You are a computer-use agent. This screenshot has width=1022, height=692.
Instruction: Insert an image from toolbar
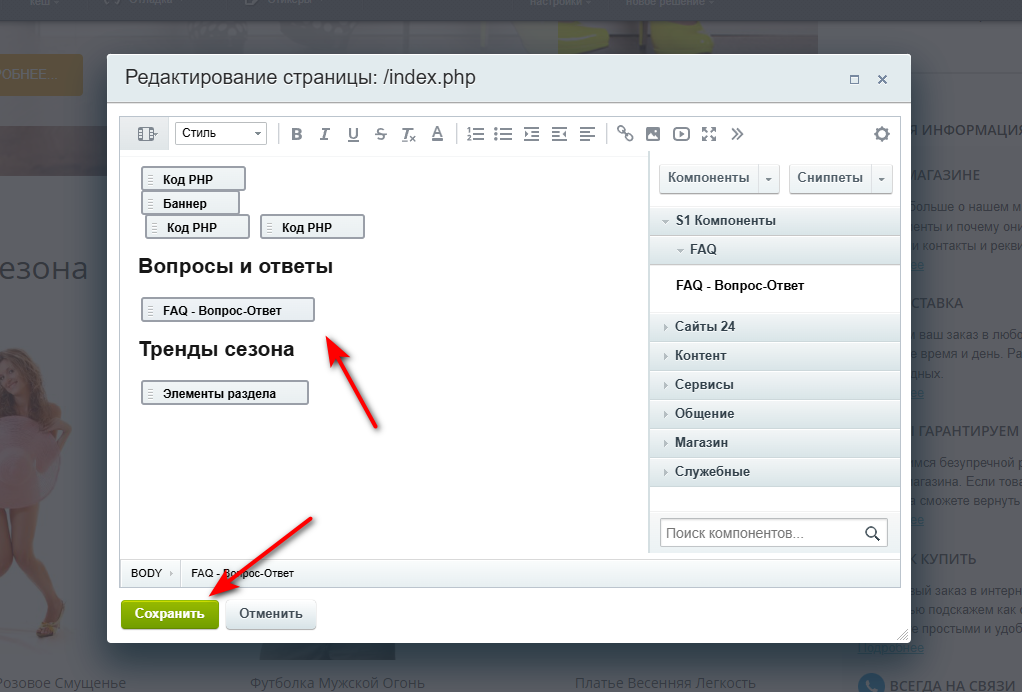click(x=653, y=134)
